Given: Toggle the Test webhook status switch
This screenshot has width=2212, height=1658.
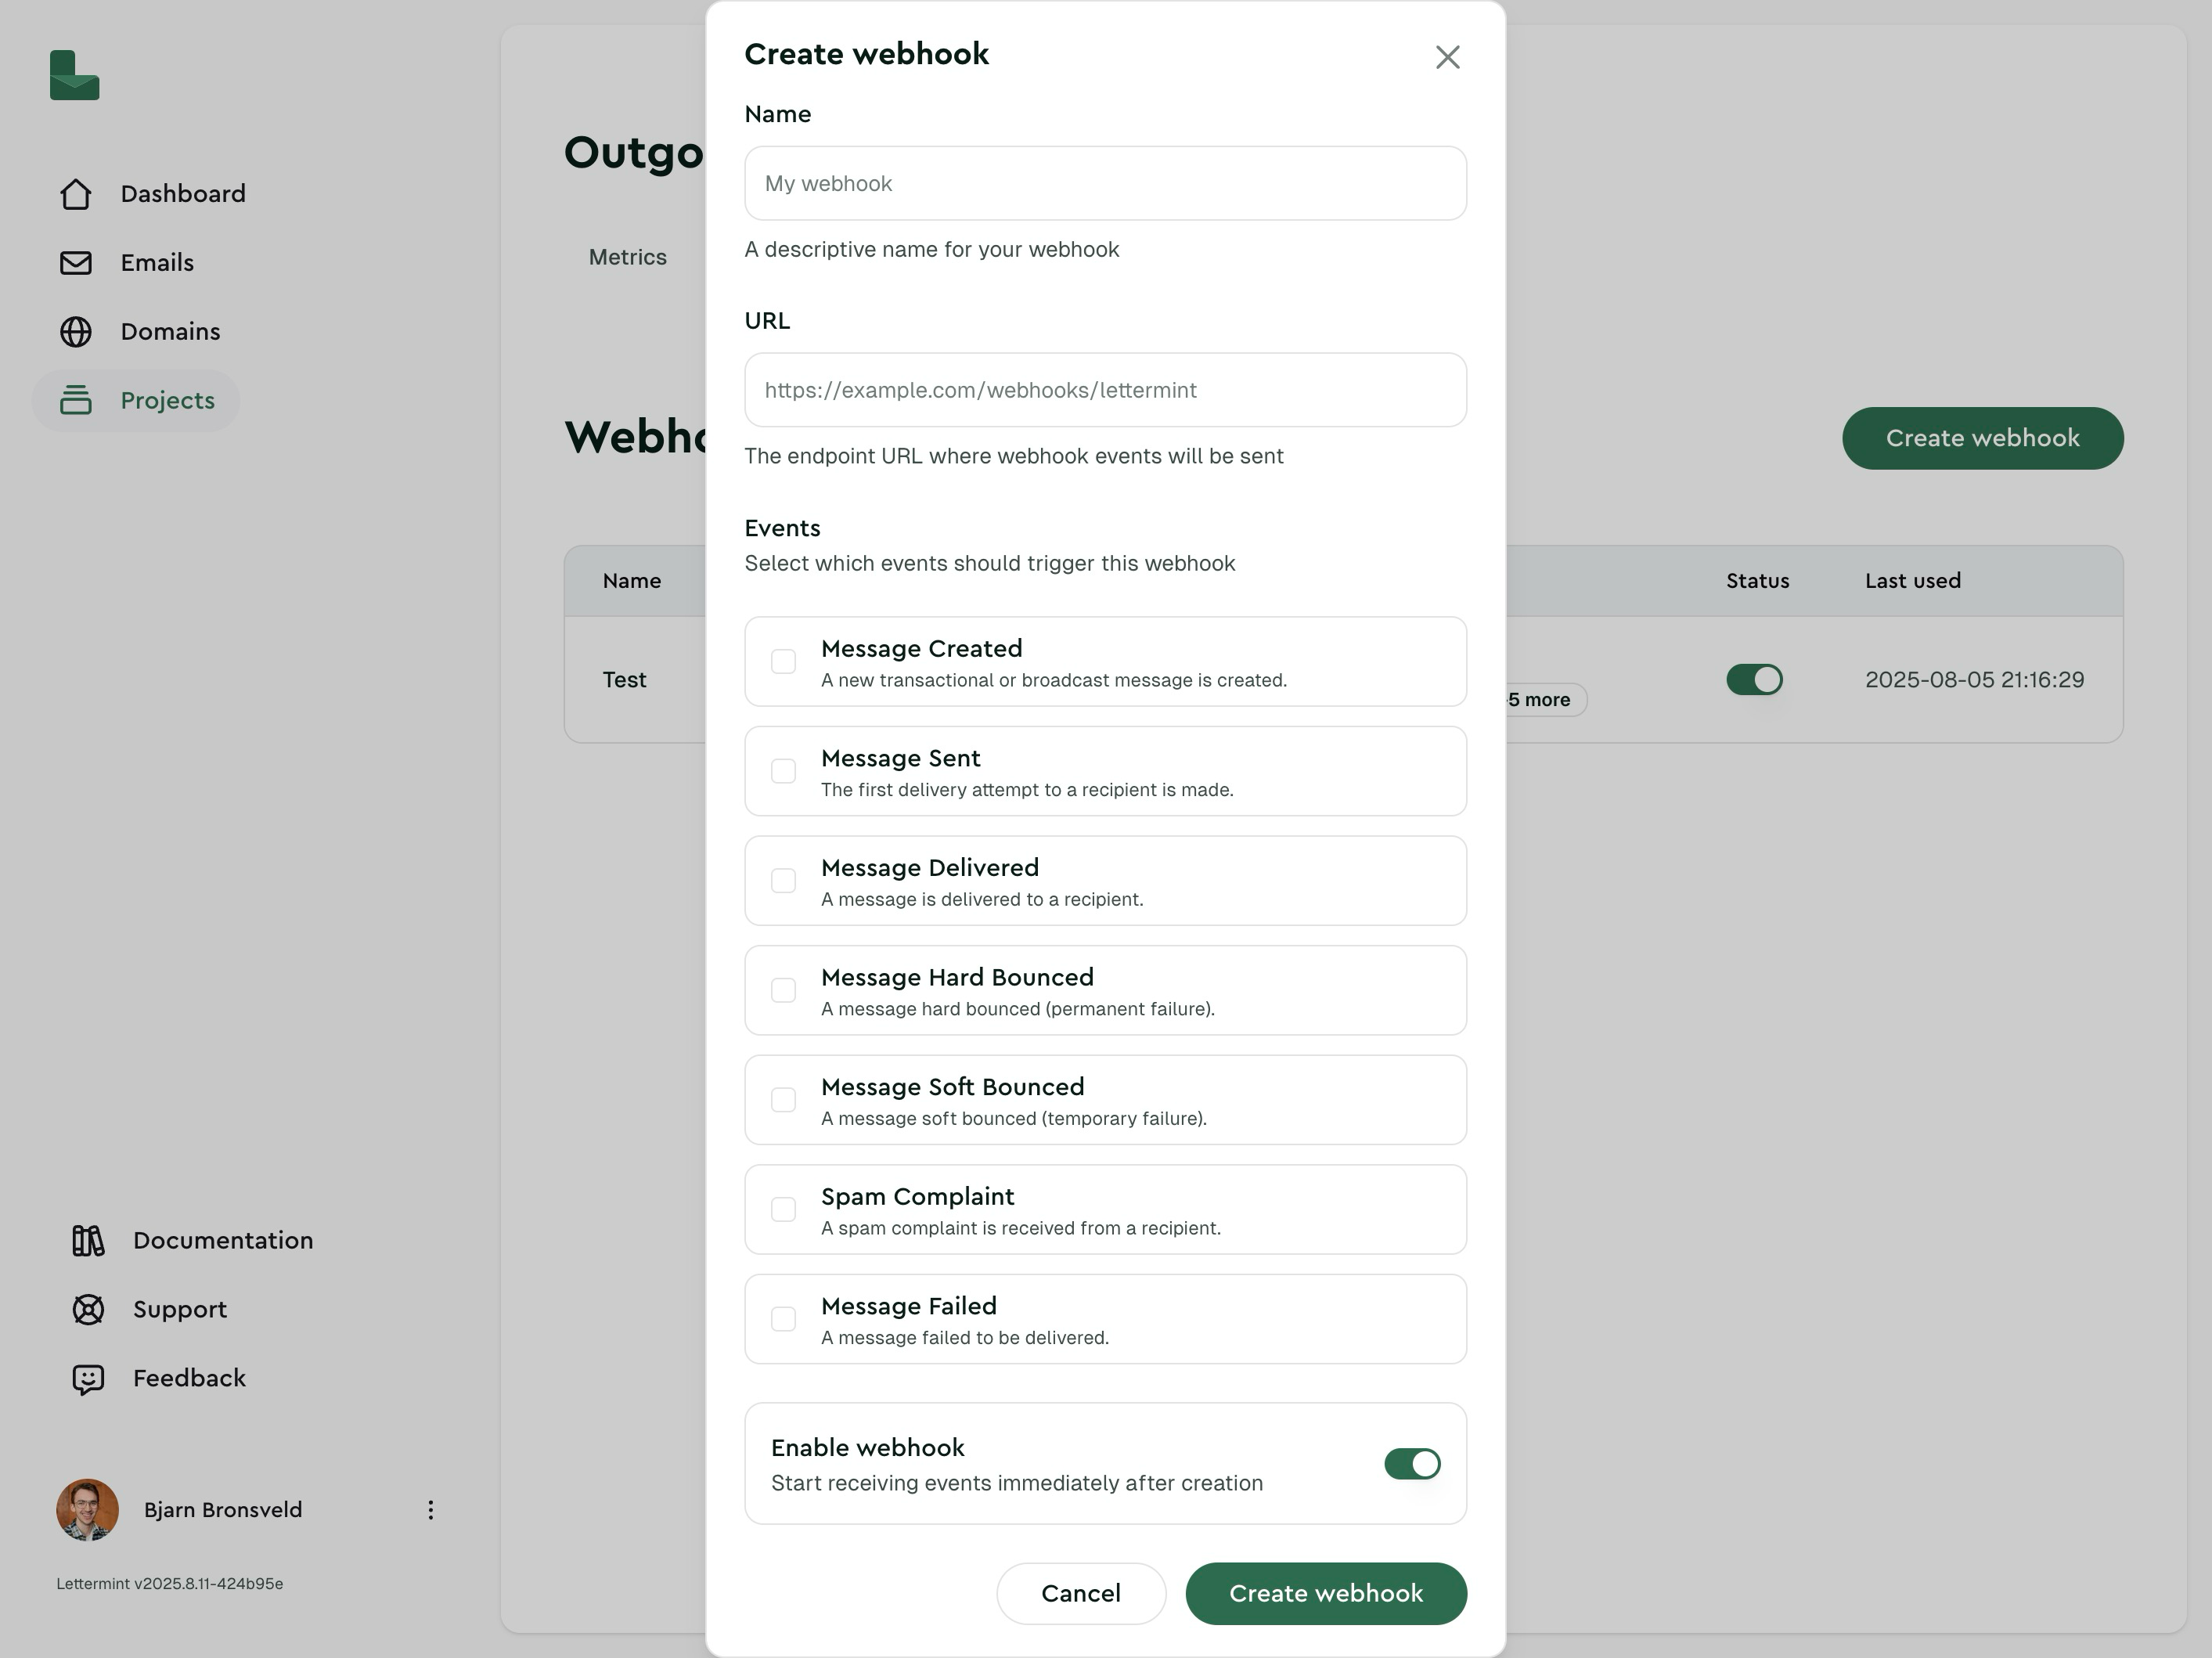Looking at the screenshot, I should click(1754, 680).
